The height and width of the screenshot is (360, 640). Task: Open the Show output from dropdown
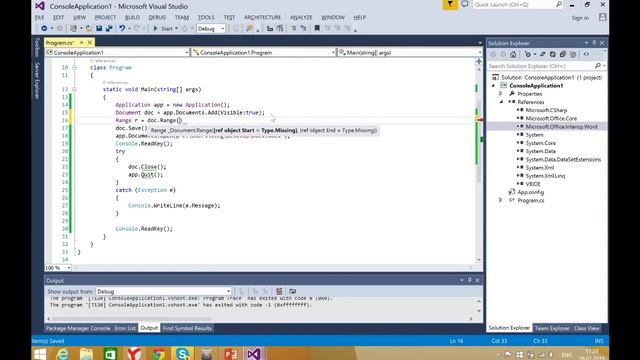[164, 291]
